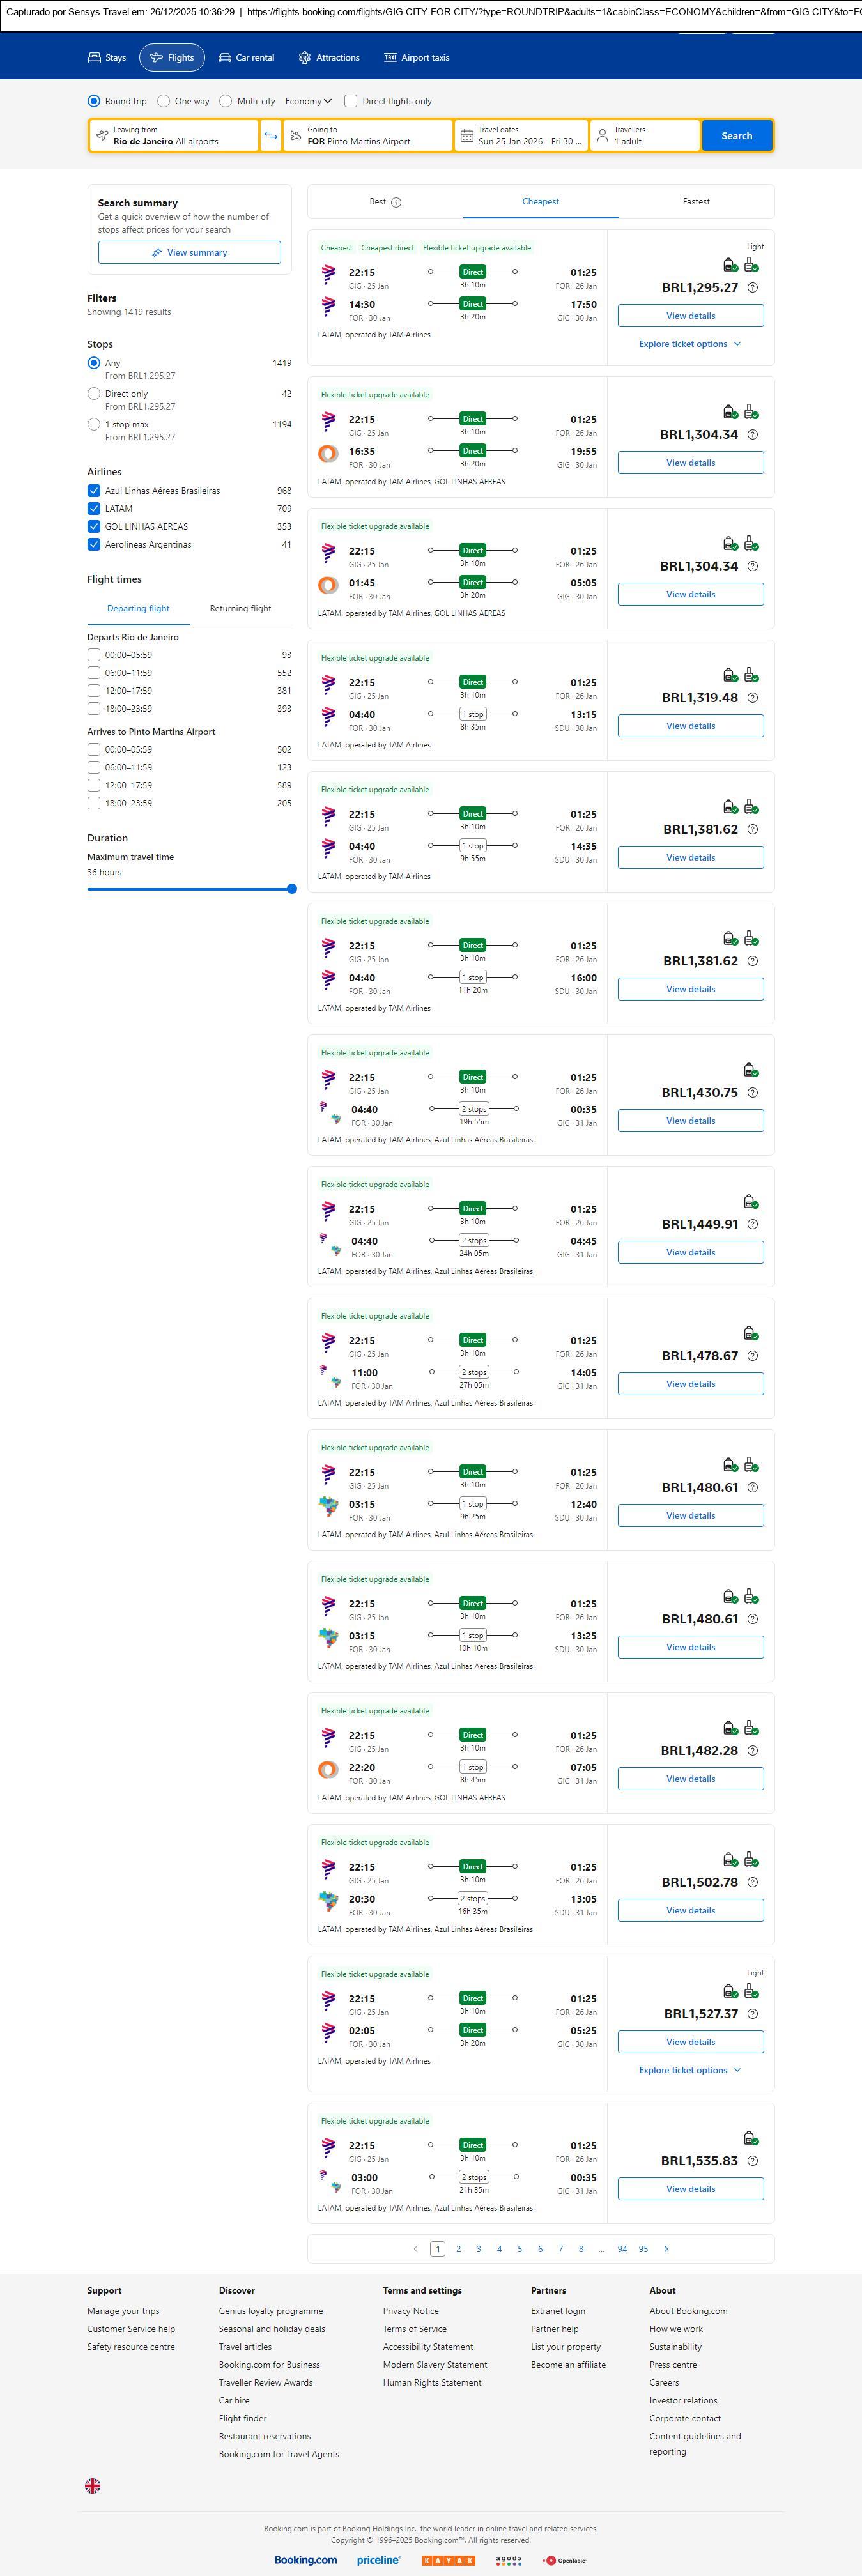Open the Economy cabin class dropdown

[308, 101]
